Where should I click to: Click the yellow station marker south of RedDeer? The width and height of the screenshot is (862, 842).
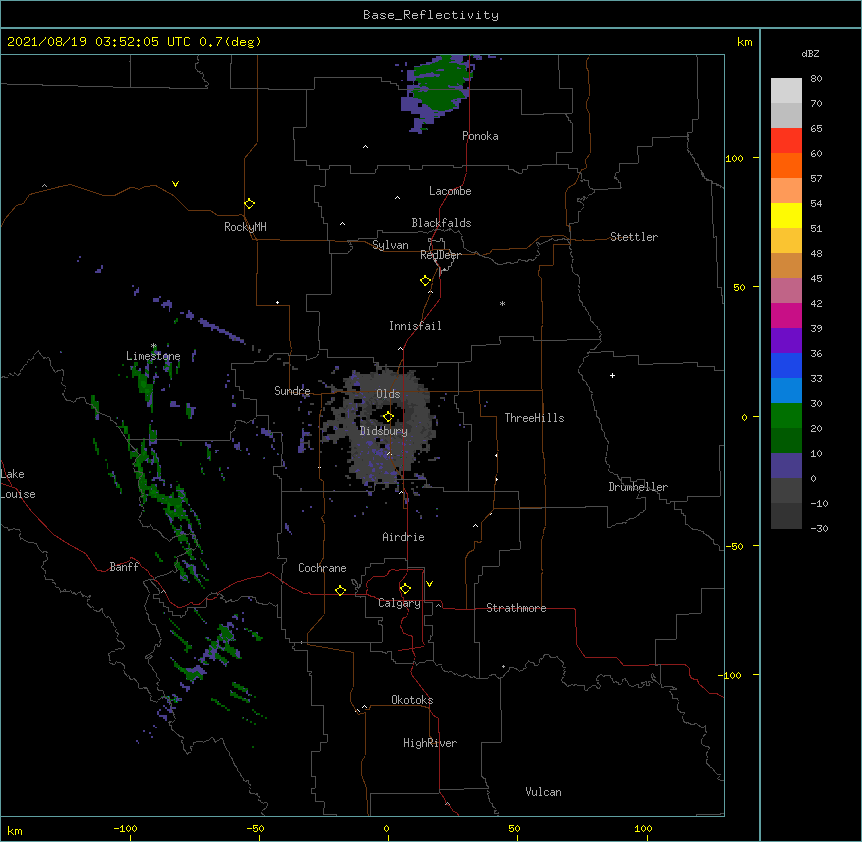[x=425, y=281]
